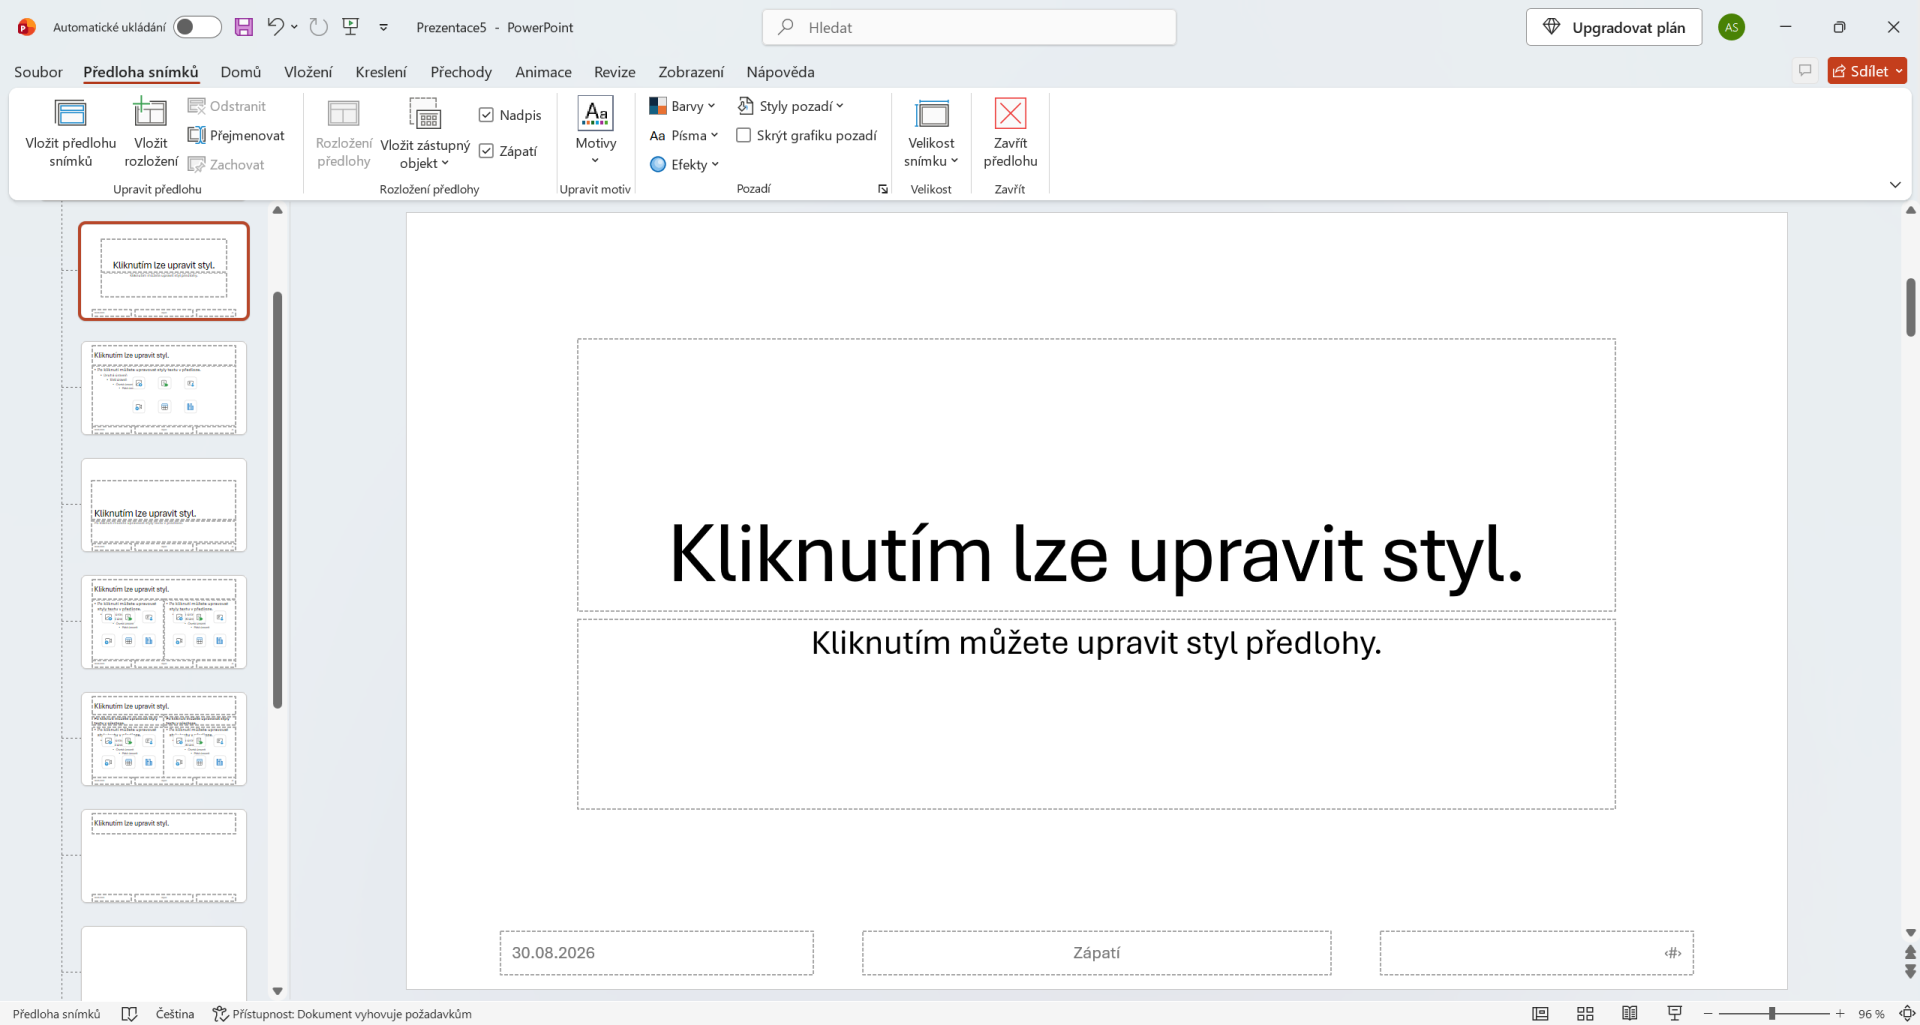Select the title-only layout thumbnail
This screenshot has height=1025, width=1920.
pyautogui.click(x=164, y=856)
